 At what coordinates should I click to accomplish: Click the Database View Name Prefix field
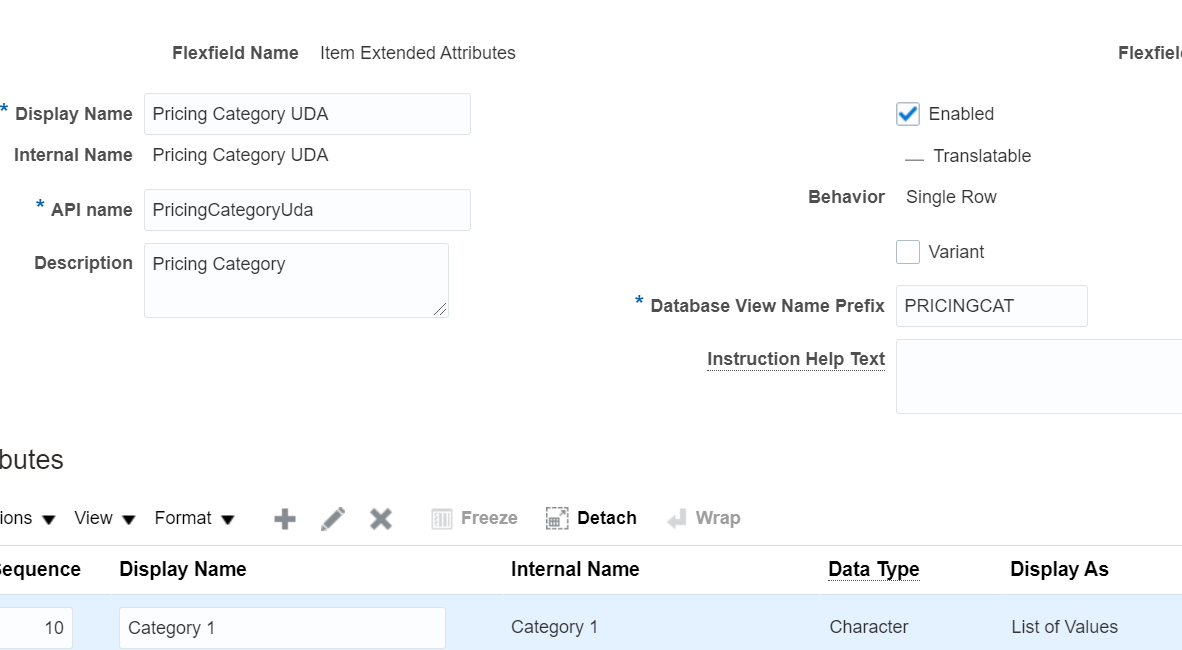click(x=991, y=305)
